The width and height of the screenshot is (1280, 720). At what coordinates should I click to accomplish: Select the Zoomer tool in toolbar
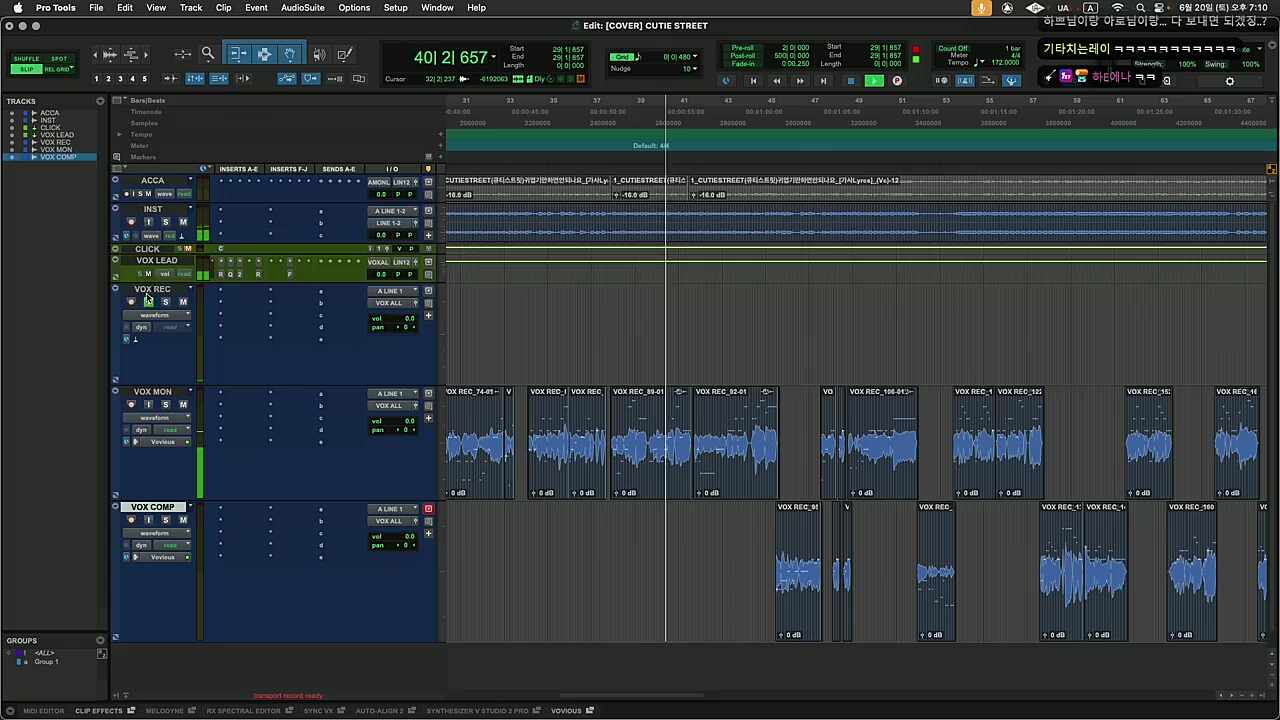(x=208, y=54)
